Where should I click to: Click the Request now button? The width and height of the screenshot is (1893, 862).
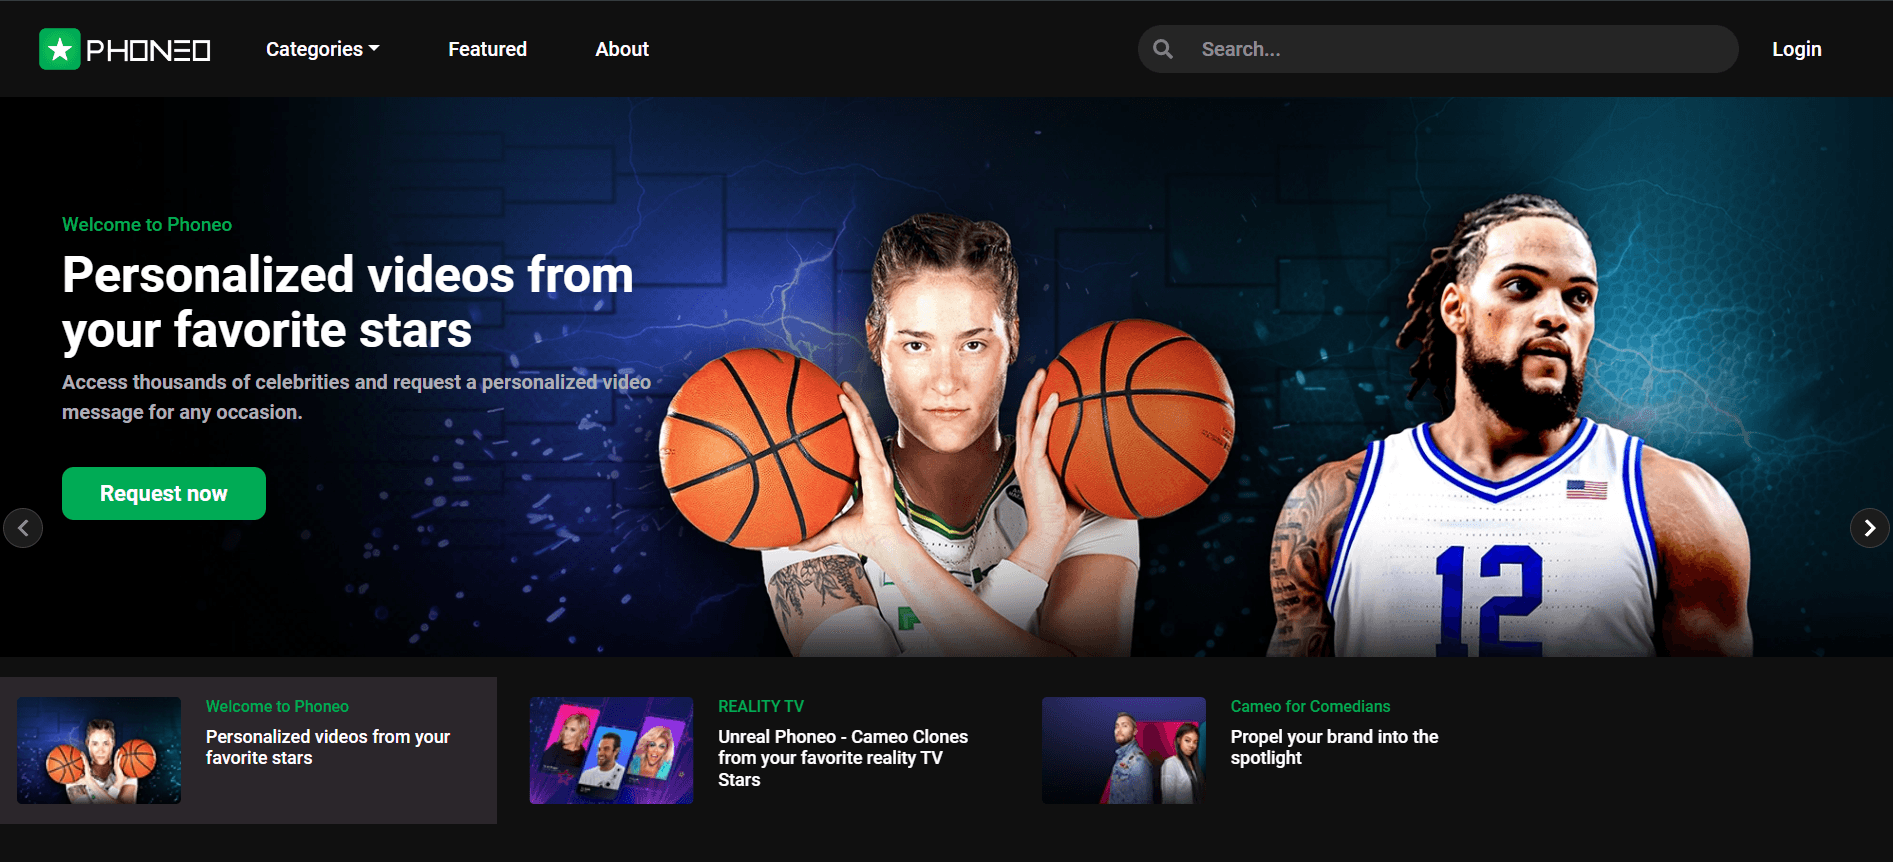point(164,493)
